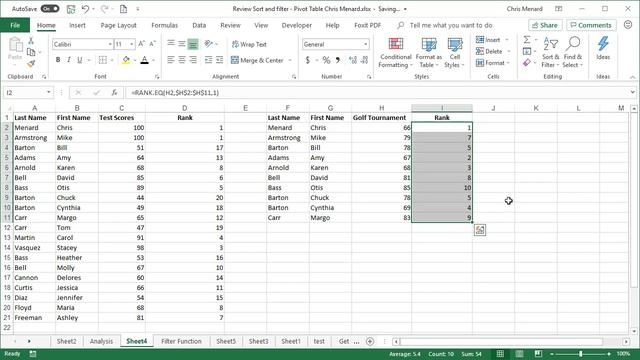Click Increase Decimal icon

pyautogui.click(x=353, y=60)
